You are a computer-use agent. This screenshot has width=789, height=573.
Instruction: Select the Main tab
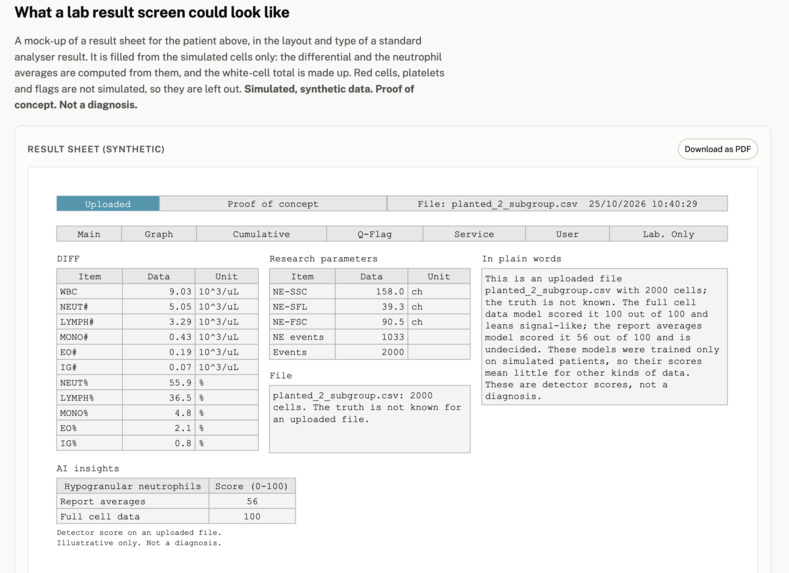(x=89, y=234)
